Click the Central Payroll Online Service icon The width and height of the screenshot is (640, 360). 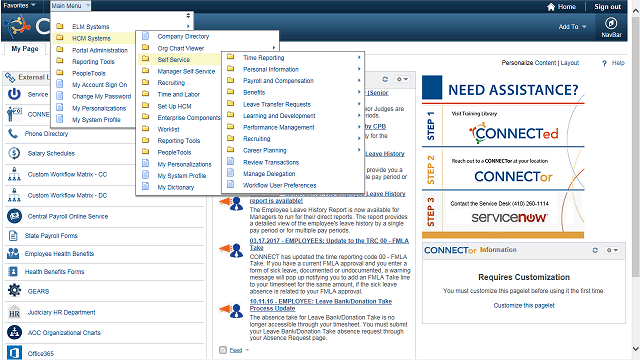[x=14, y=216]
